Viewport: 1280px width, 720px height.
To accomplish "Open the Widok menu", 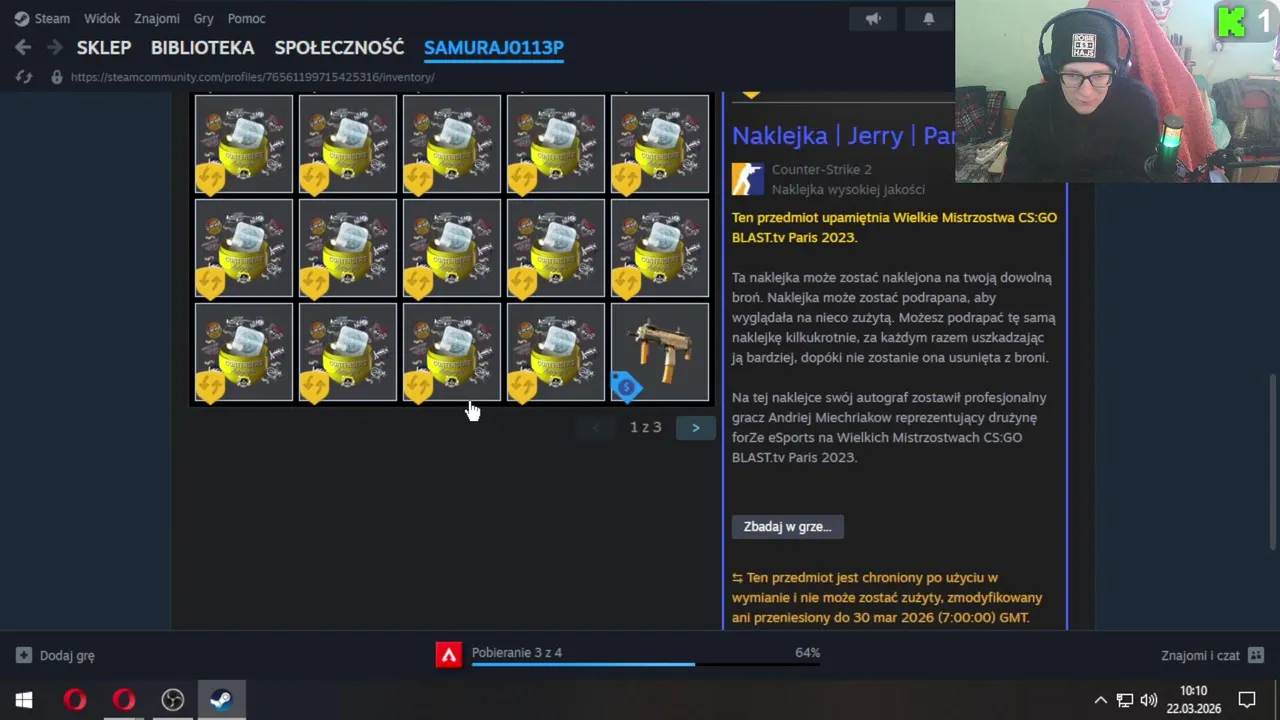I will 102,18.
